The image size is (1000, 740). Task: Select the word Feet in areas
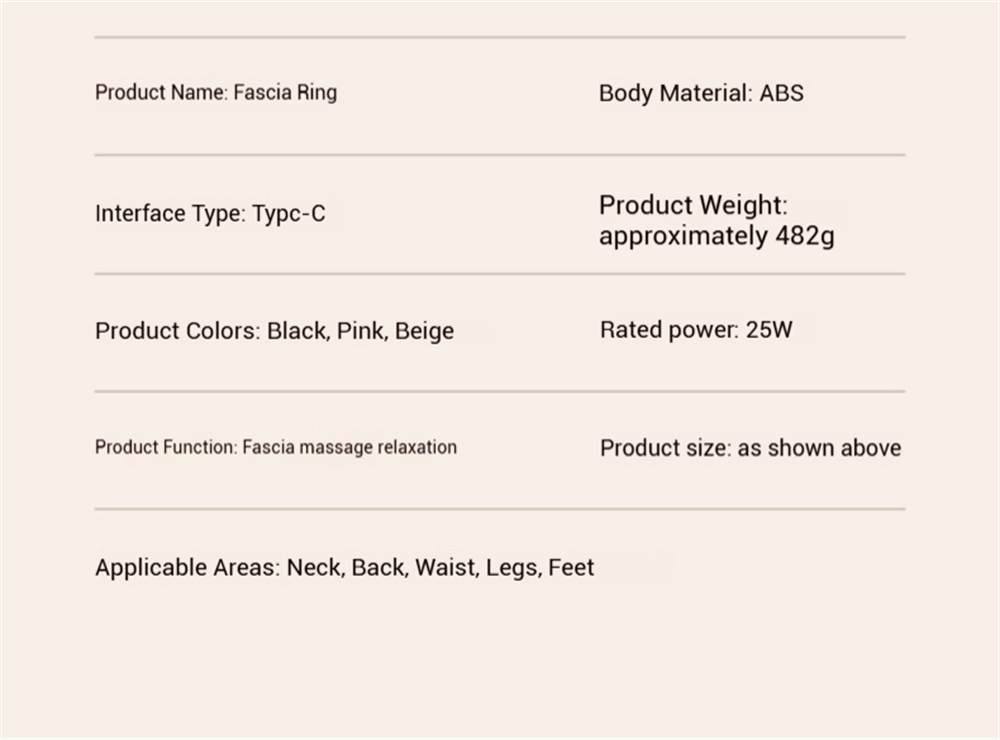(x=571, y=567)
